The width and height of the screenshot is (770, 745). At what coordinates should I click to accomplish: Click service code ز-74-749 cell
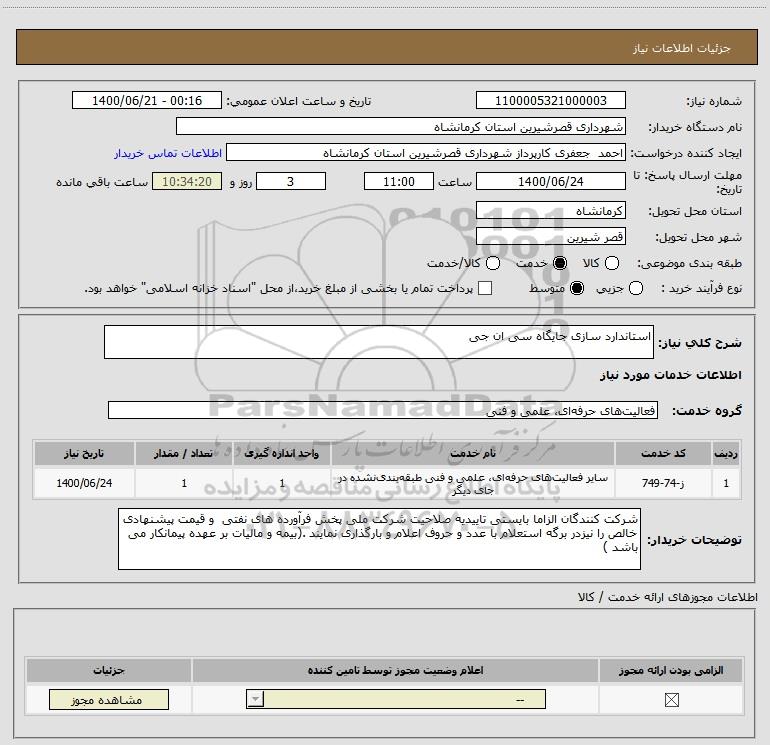click(663, 483)
